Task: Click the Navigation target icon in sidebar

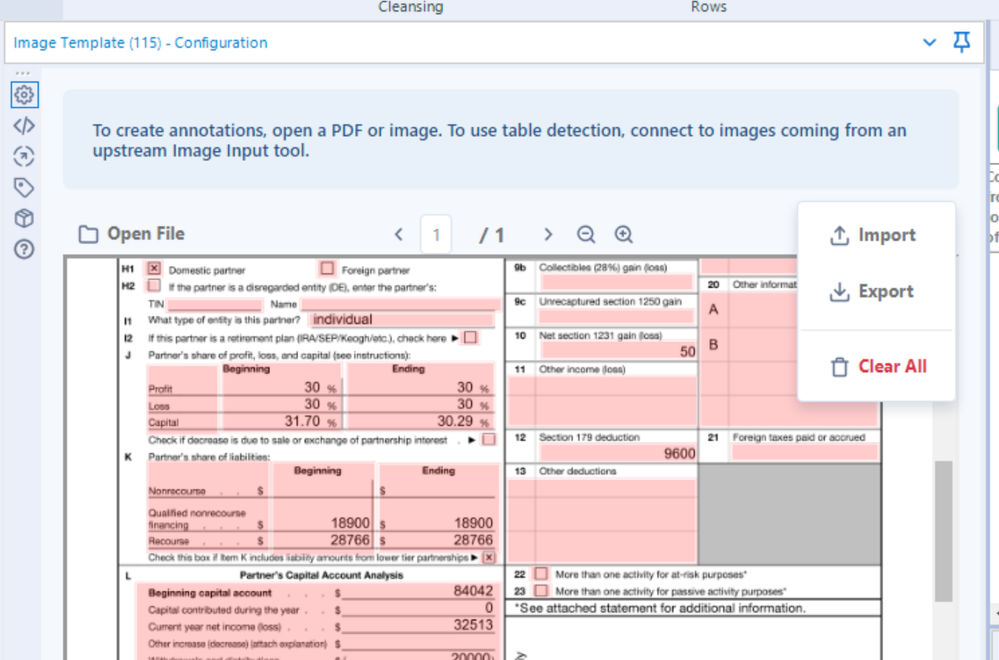Action: tap(24, 157)
